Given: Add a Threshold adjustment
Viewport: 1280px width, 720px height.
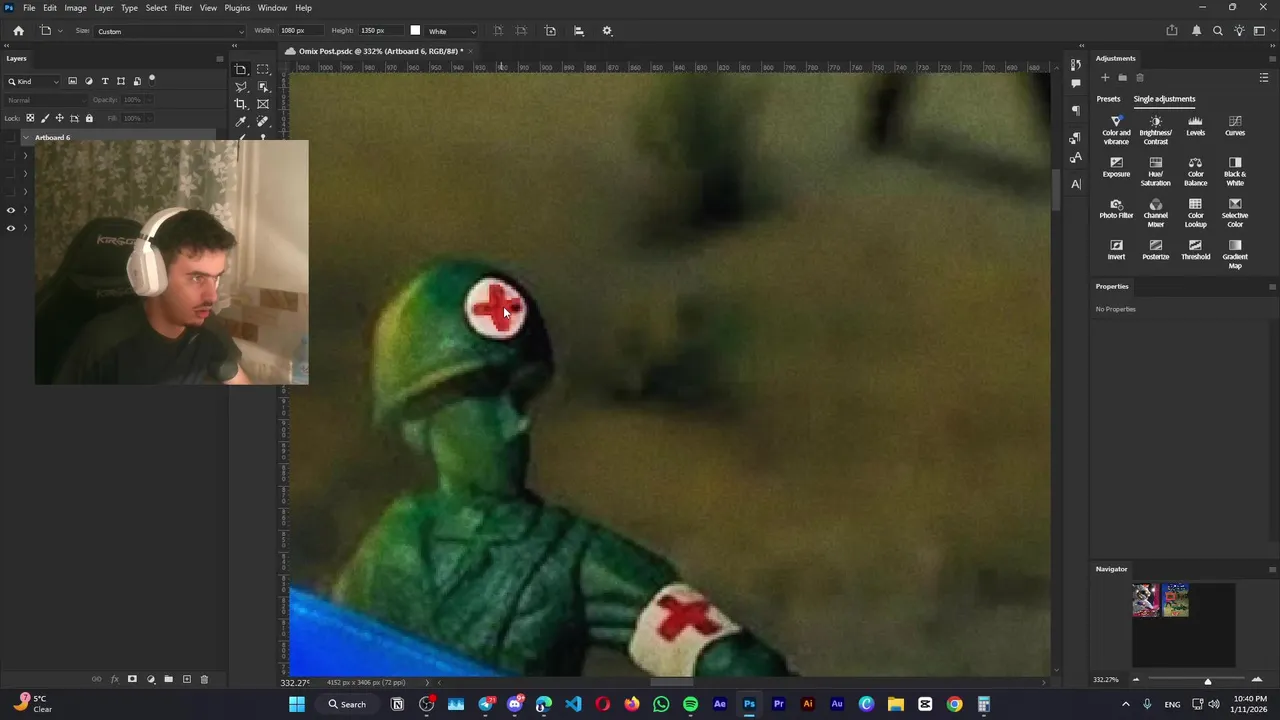Looking at the screenshot, I should 1195,249.
